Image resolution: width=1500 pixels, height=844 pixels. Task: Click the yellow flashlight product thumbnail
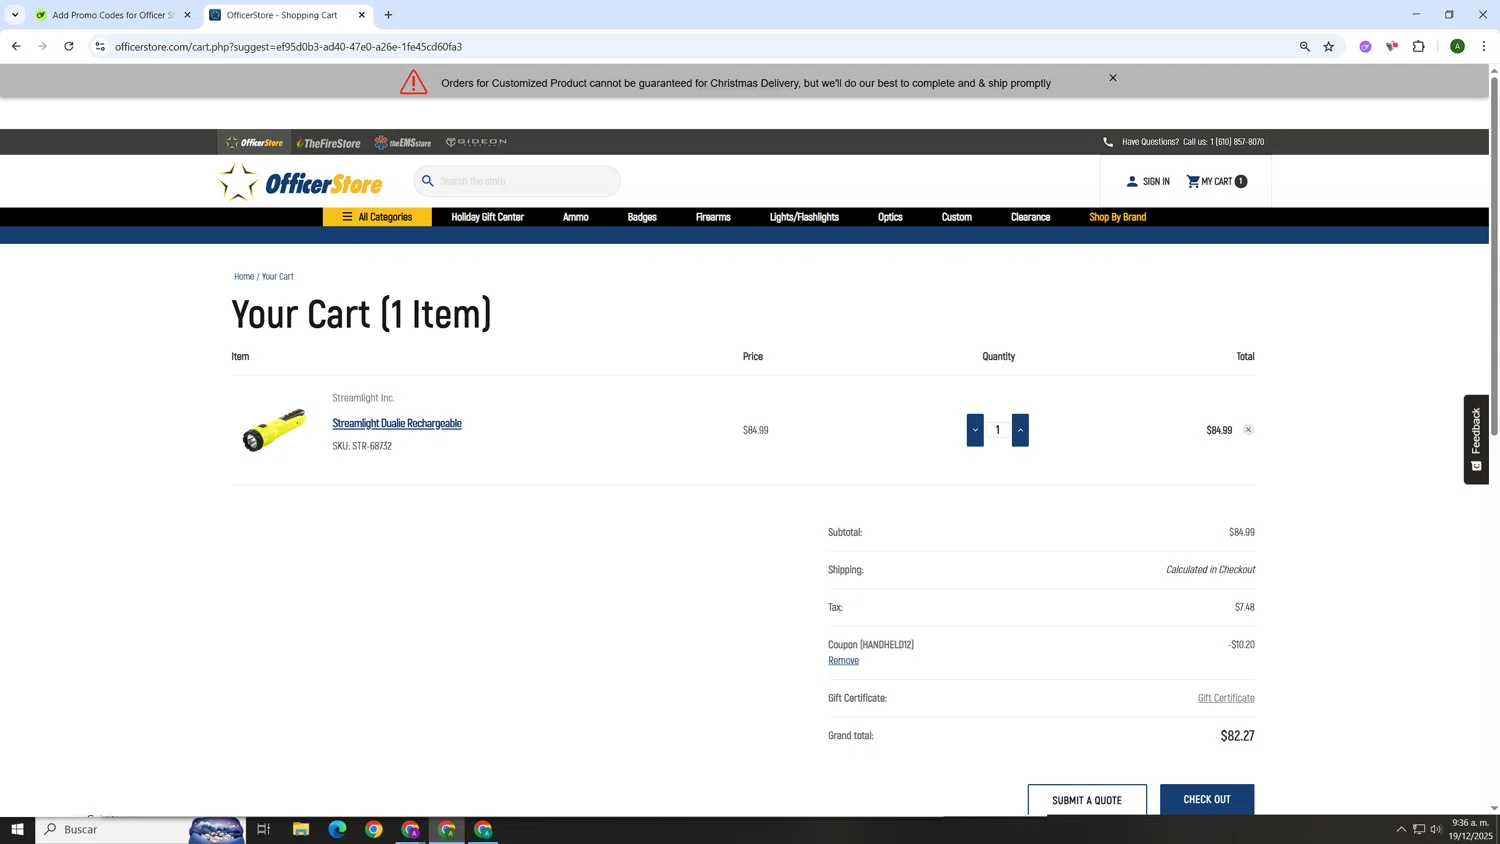[x=274, y=430]
